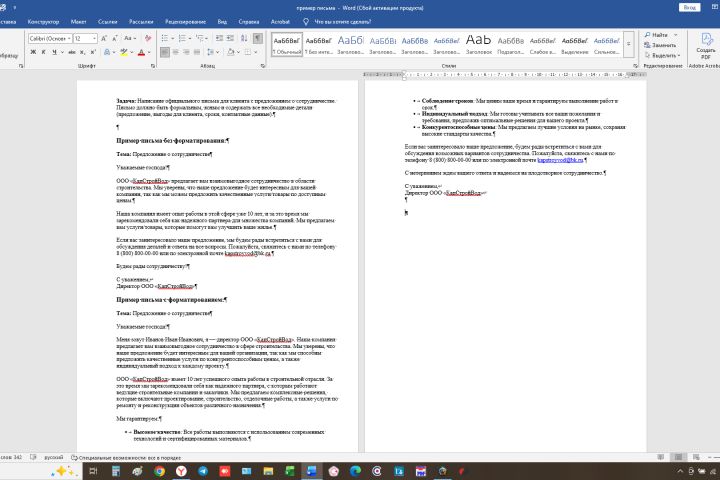This screenshot has height=480, width=720.
Task: Click Выделить in the editing group
Action: (x=662, y=55)
